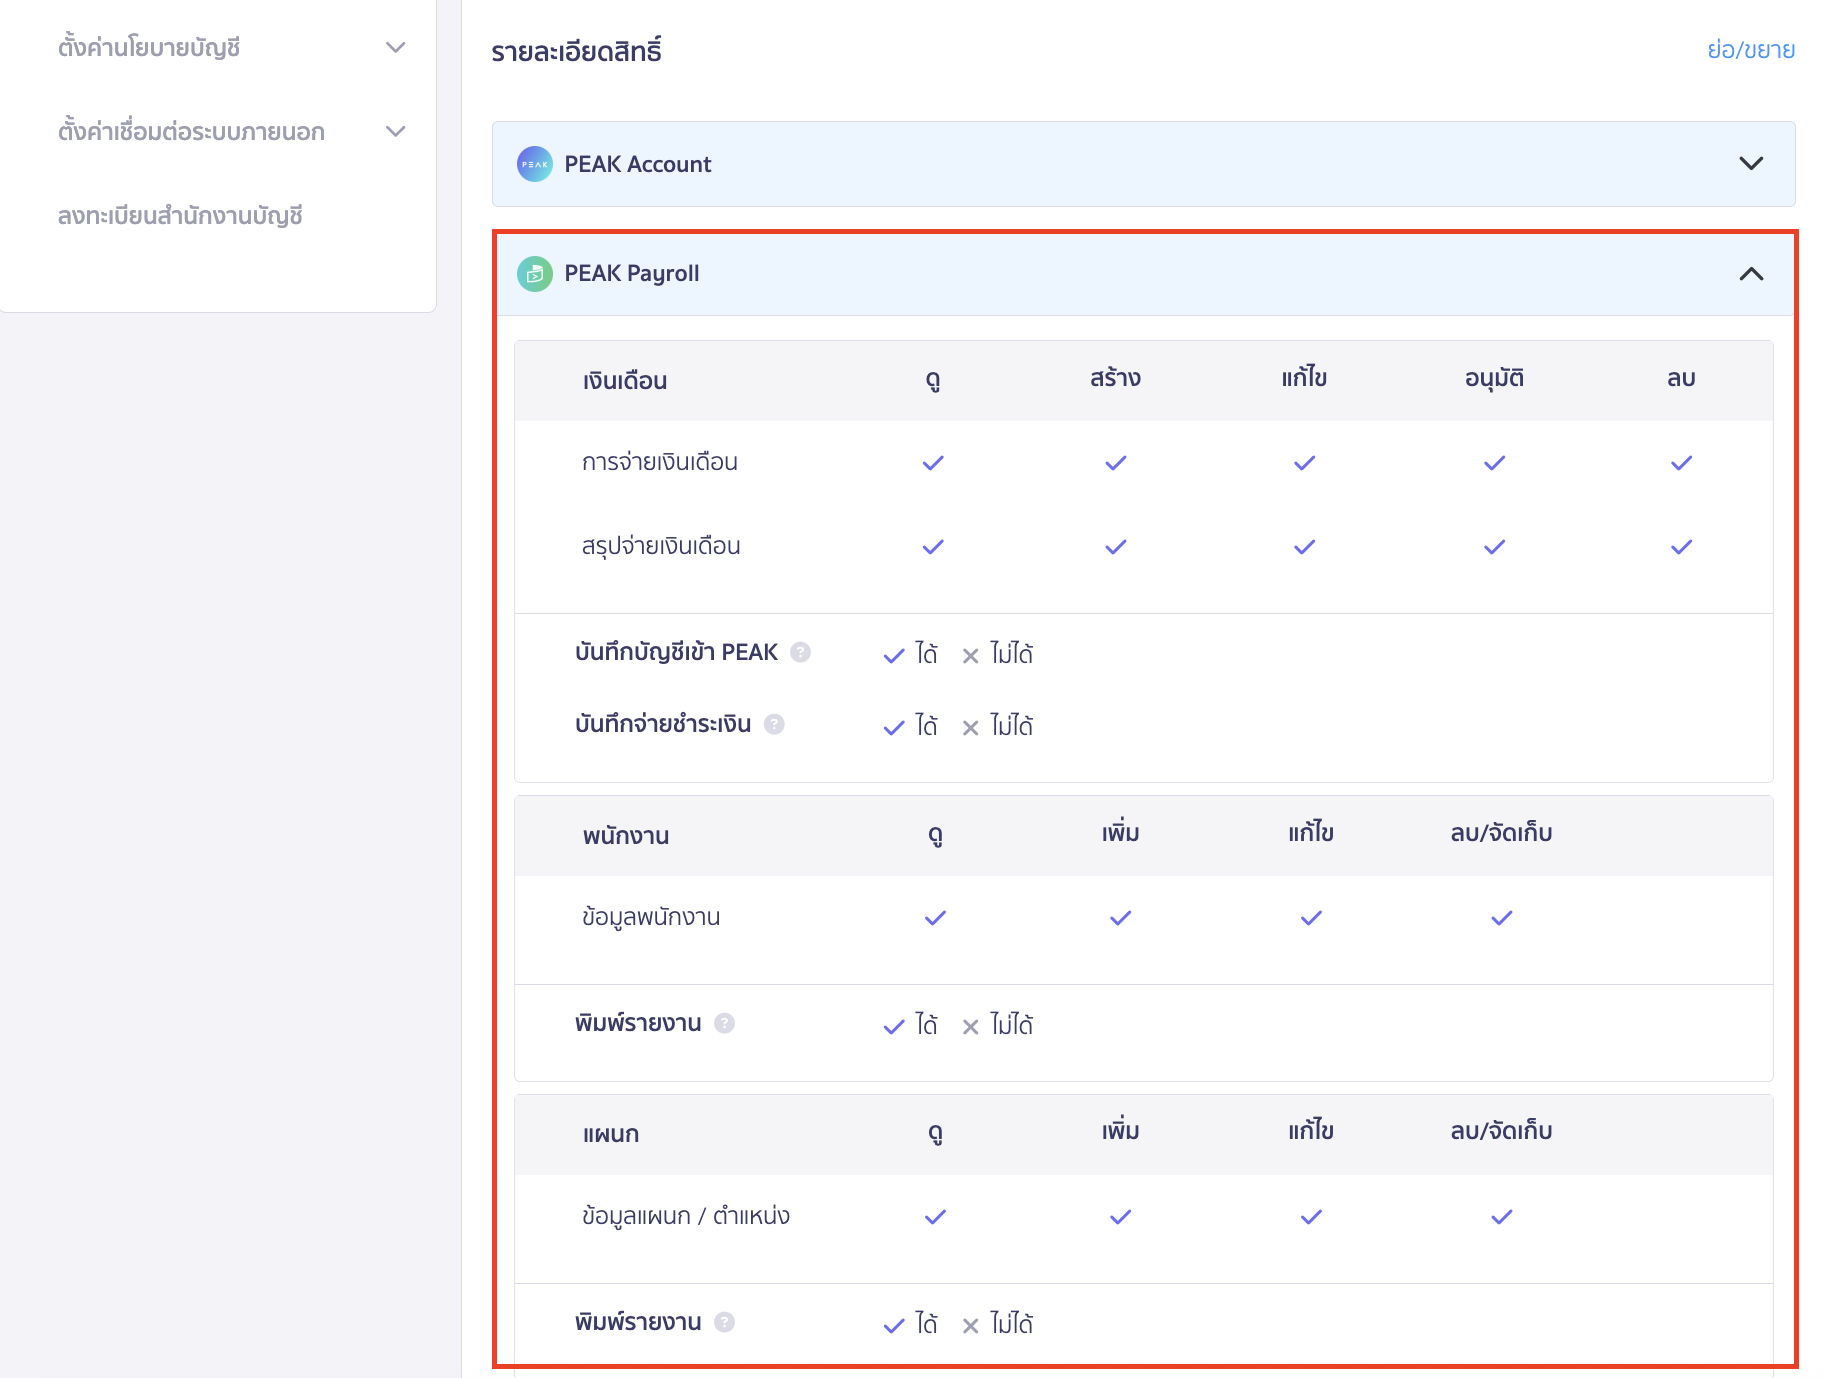Toggle ดู permission for ข้อมูลแผนก / ตำแหน่ง
This screenshot has width=1826, height=1378.
935,1217
